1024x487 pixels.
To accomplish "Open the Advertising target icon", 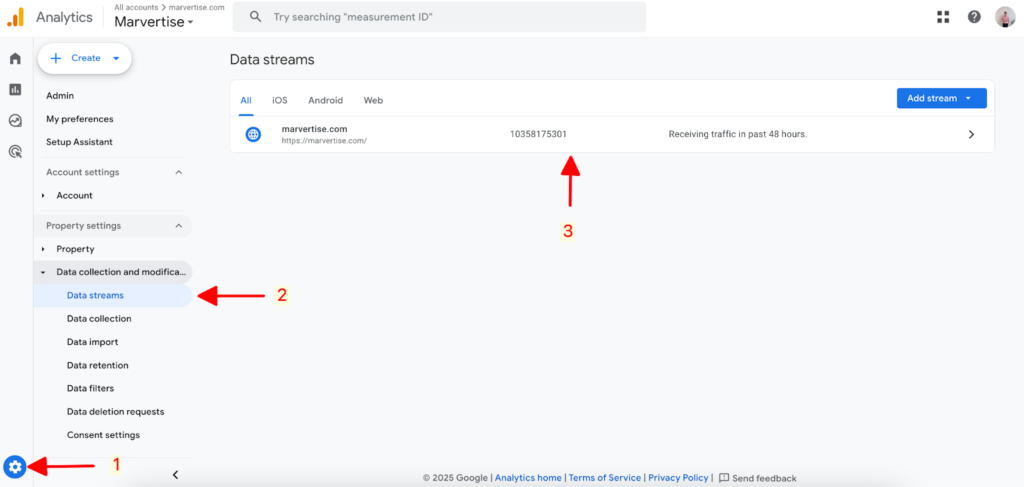I will [x=15, y=152].
